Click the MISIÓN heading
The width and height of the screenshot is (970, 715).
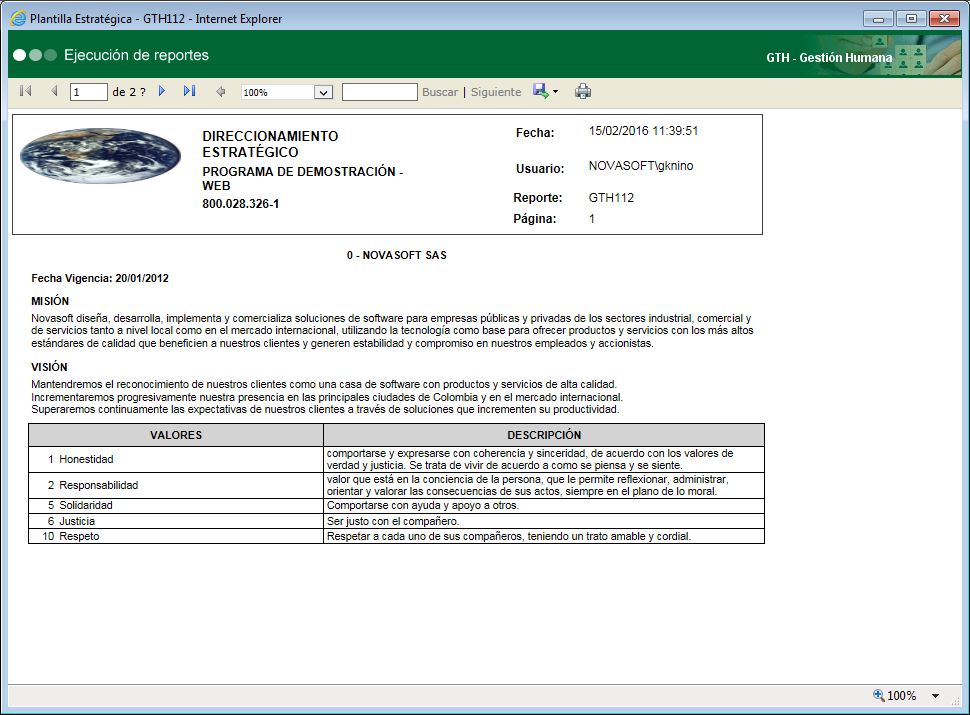[50, 301]
